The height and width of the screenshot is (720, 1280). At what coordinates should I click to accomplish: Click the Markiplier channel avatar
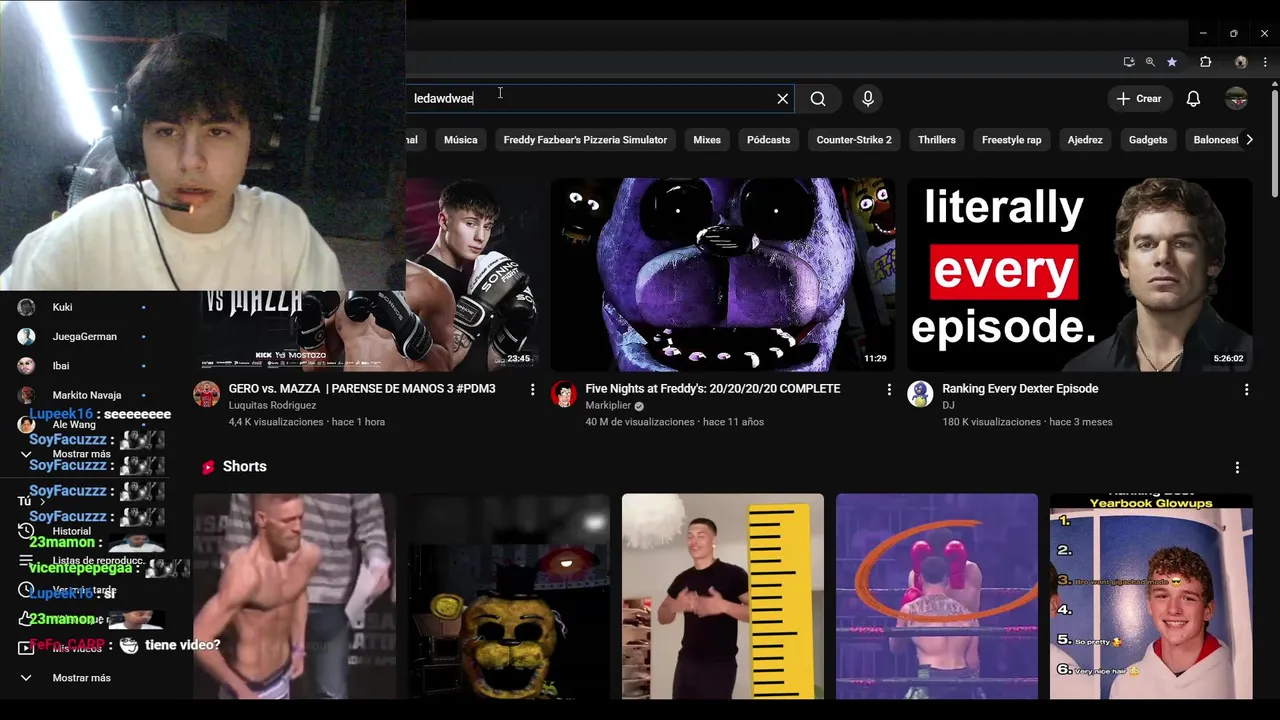564,394
